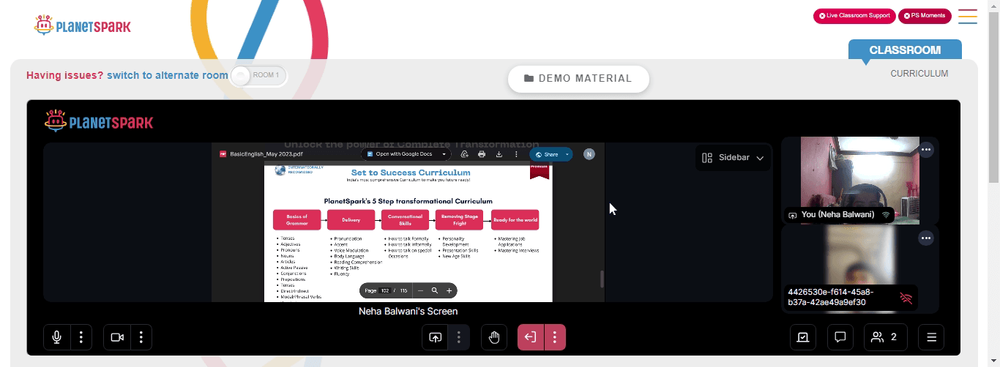Open the whiteboard icon in the bottom bar

(x=802, y=338)
